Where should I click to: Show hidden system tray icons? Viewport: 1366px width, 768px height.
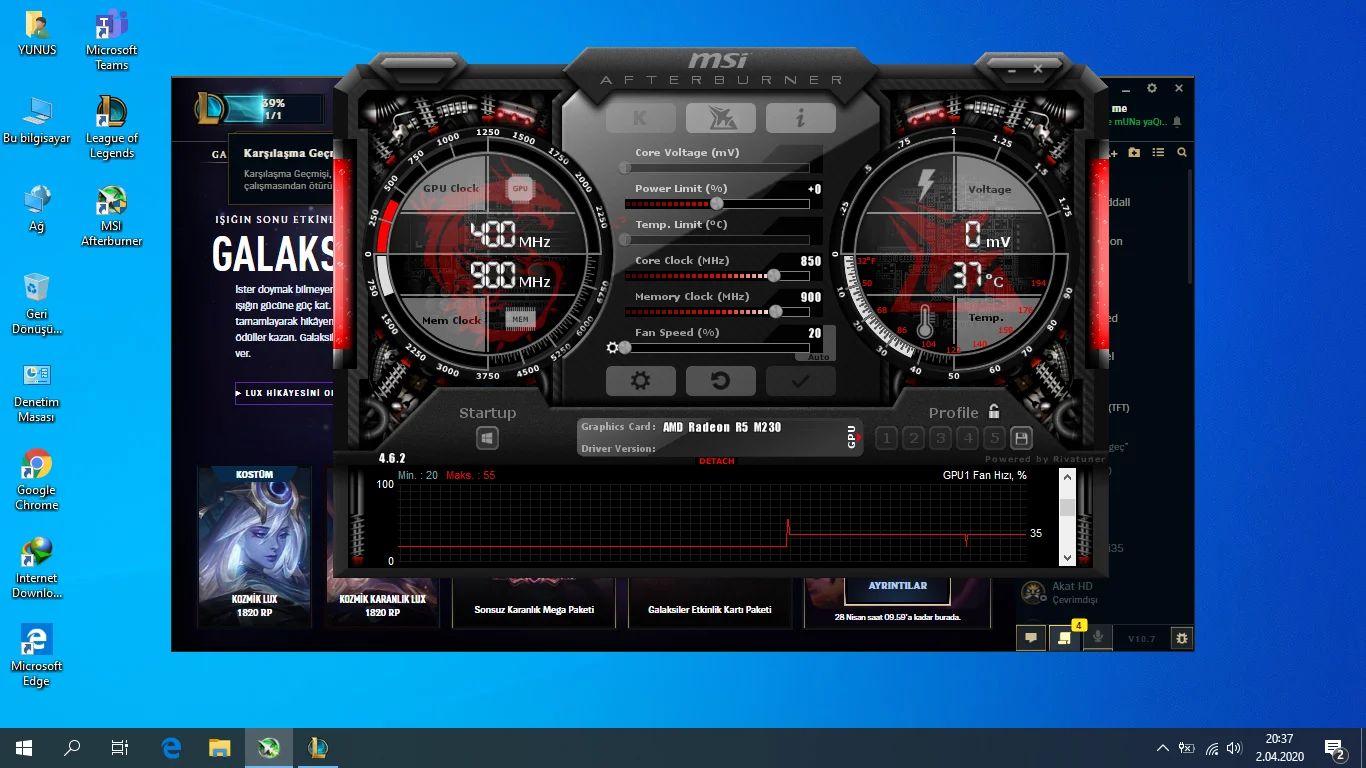click(1162, 748)
